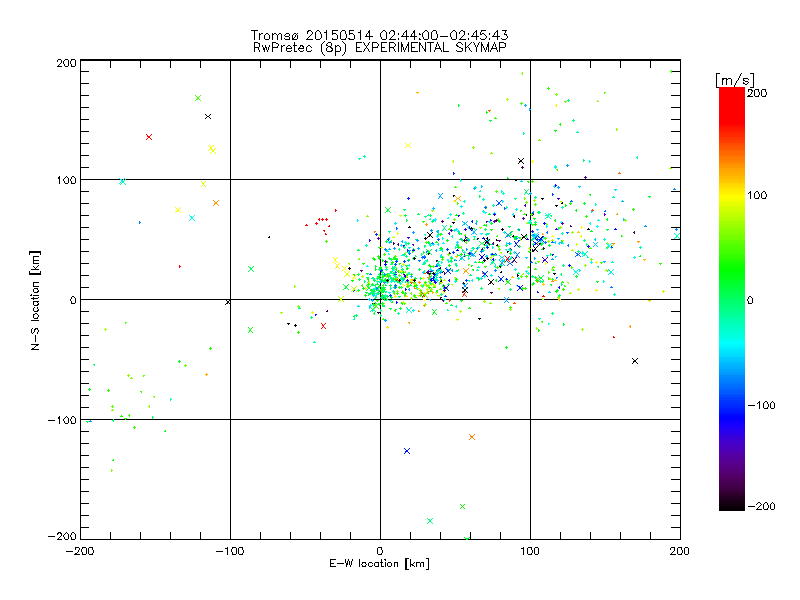Click the colorbar tick label '-100'
The width and height of the screenshot is (800, 600).
(762, 406)
